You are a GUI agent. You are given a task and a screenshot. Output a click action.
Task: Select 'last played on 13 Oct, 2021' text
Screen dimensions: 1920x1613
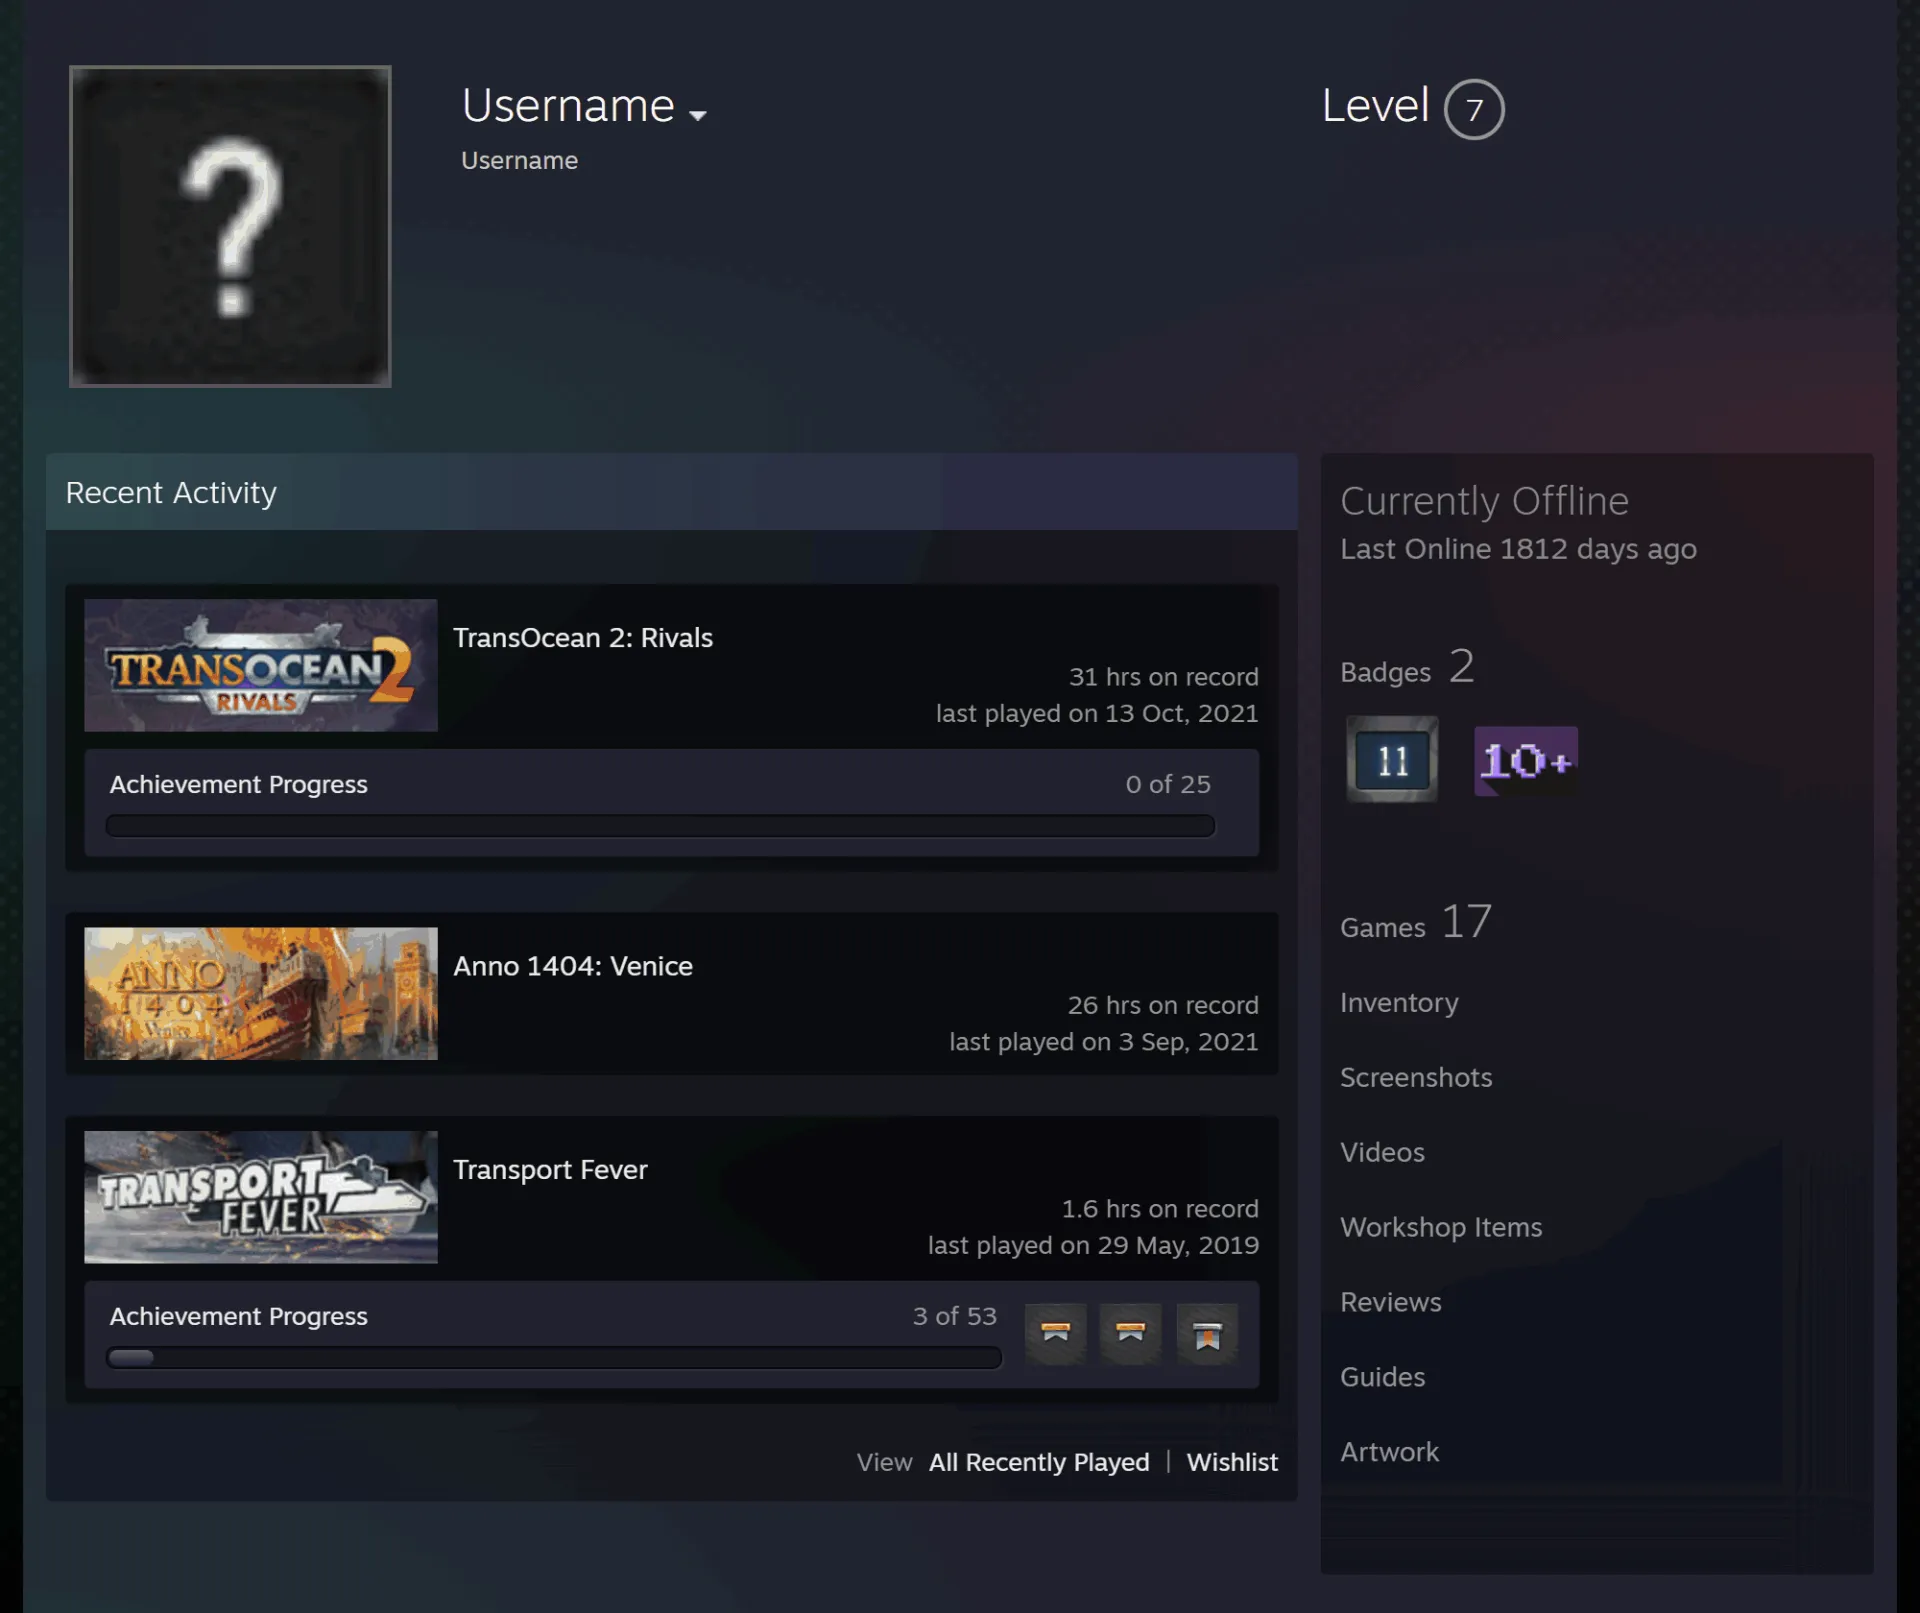click(1097, 714)
